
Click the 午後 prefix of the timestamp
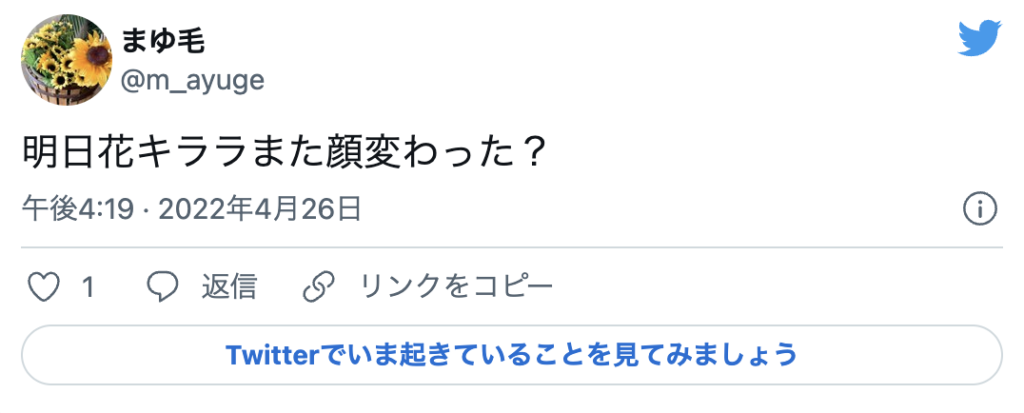(50, 210)
